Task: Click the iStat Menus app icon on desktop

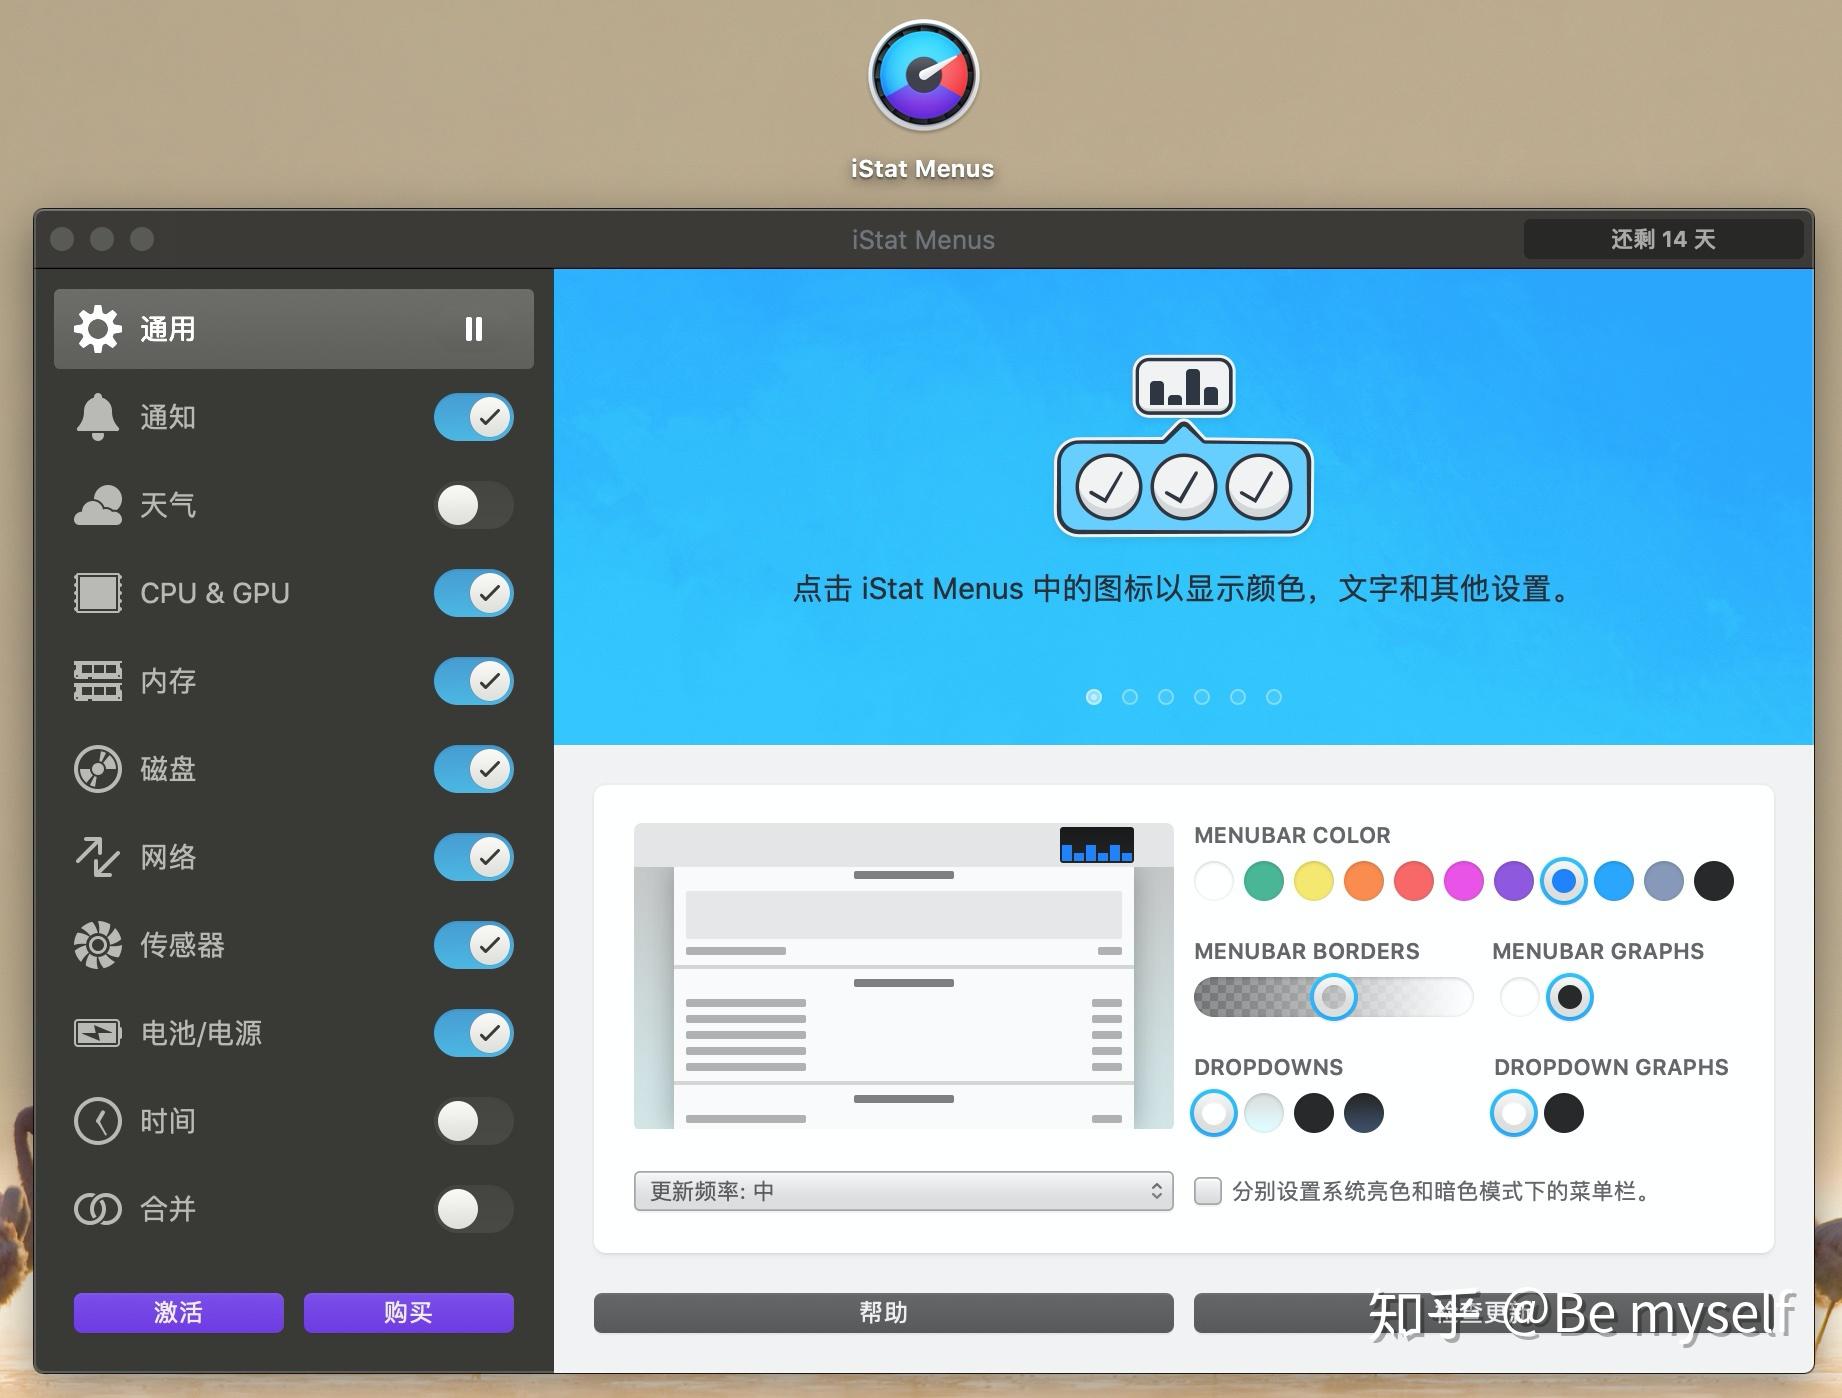Action: 923,76
